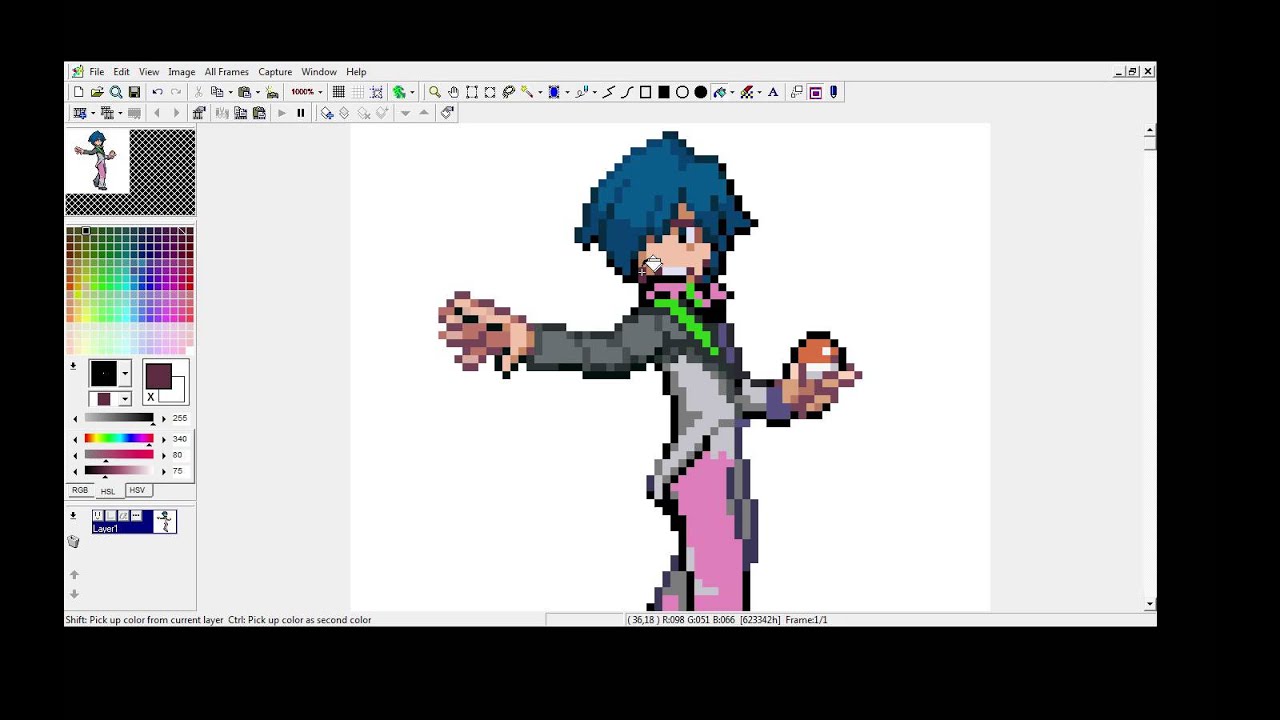This screenshot has width=1280, height=720.
Task: Click the grayscale slider with value 255
Action: (x=119, y=418)
